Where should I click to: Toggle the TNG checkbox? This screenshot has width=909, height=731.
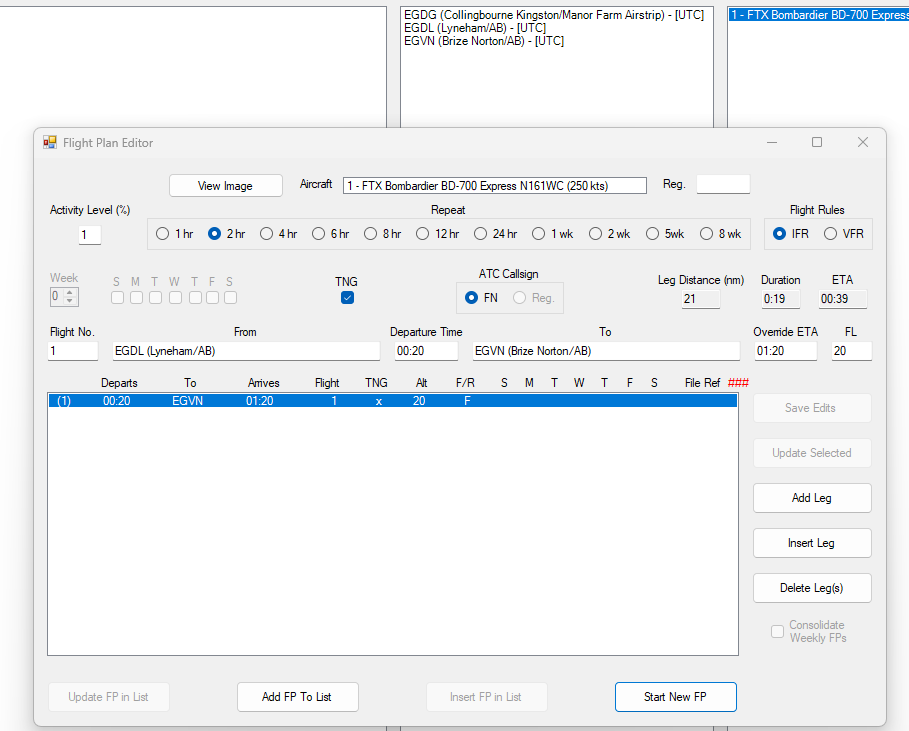point(347,297)
